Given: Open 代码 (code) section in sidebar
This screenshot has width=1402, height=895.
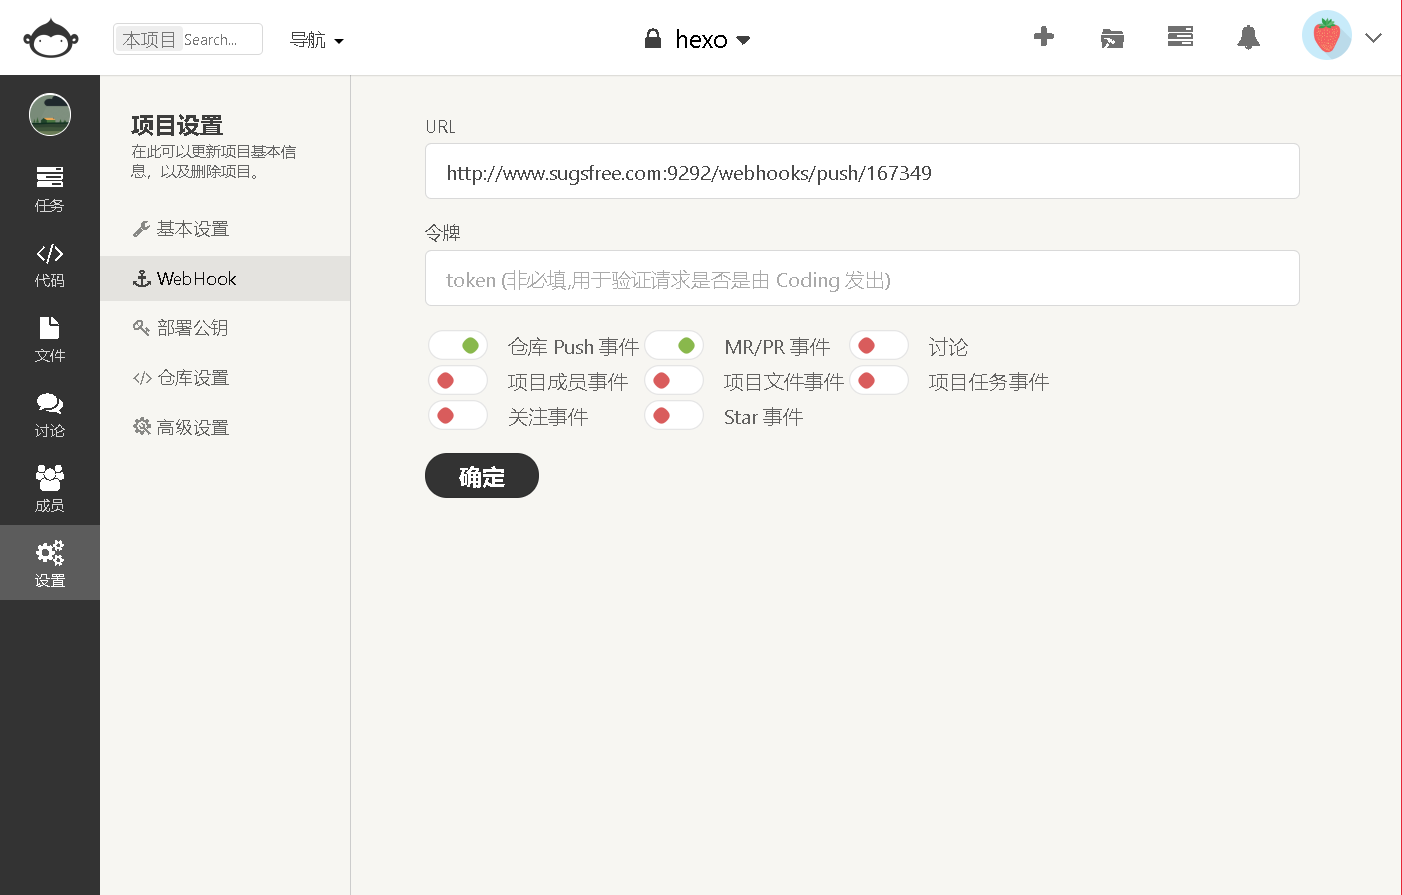Looking at the screenshot, I should pyautogui.click(x=50, y=265).
